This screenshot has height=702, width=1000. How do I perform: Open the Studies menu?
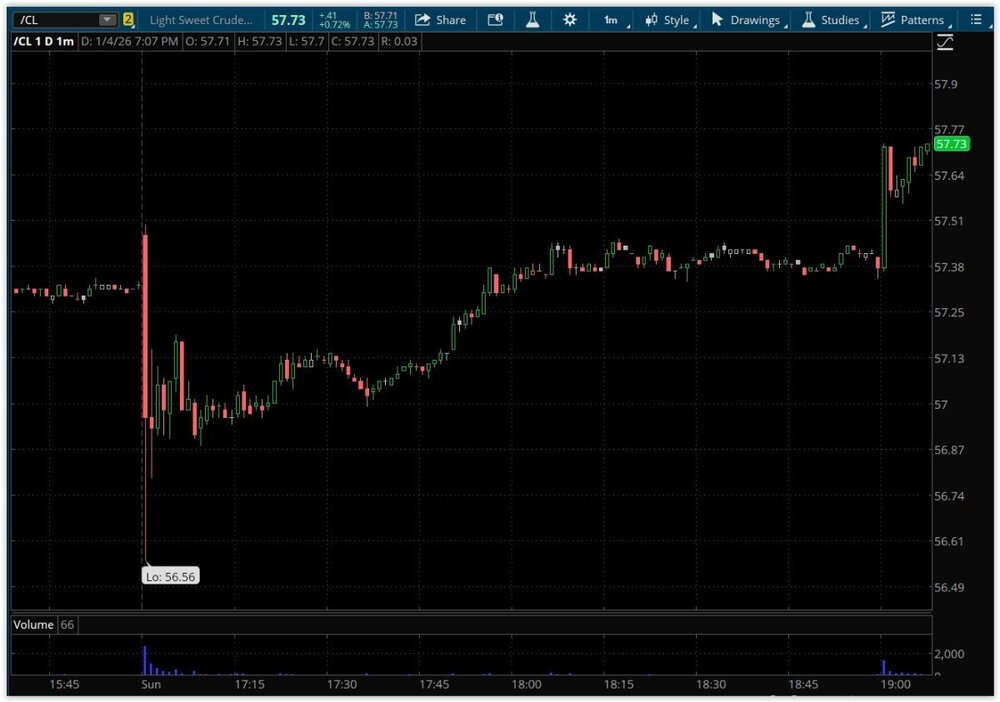point(830,20)
